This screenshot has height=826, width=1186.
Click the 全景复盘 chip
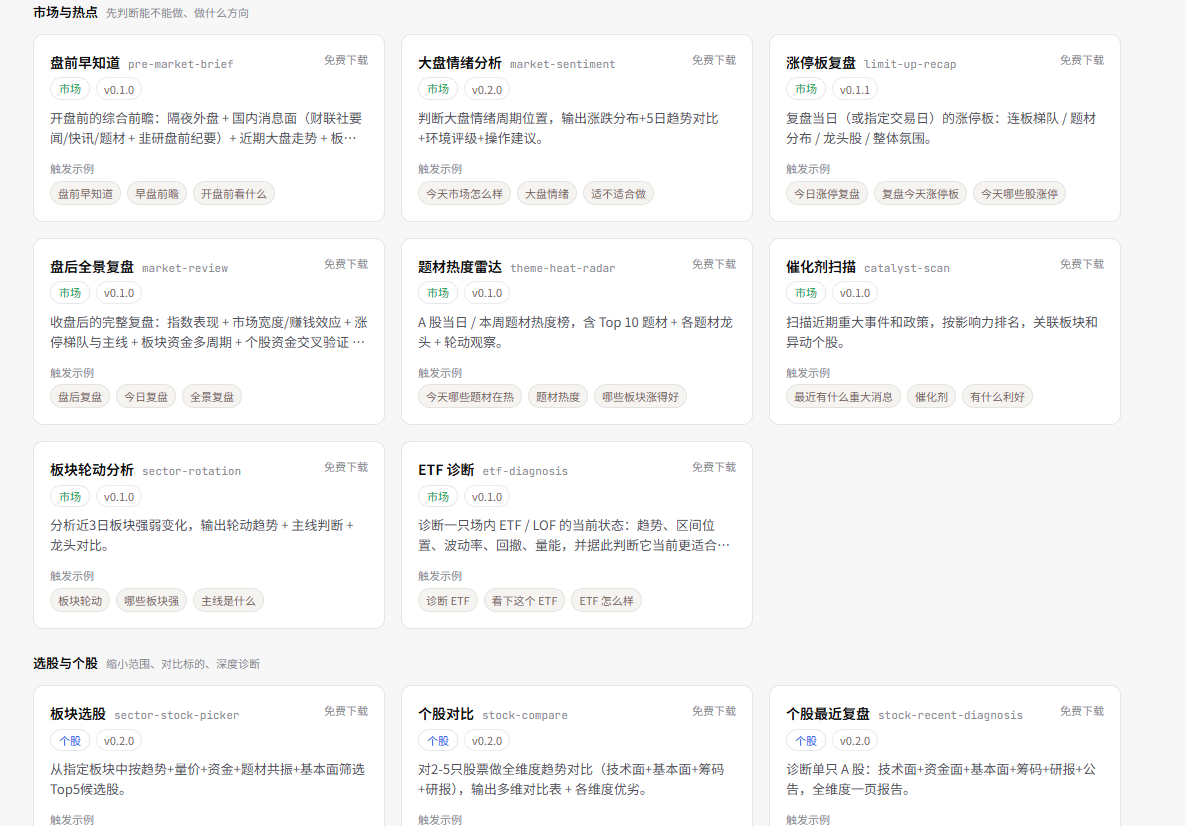tap(212, 396)
